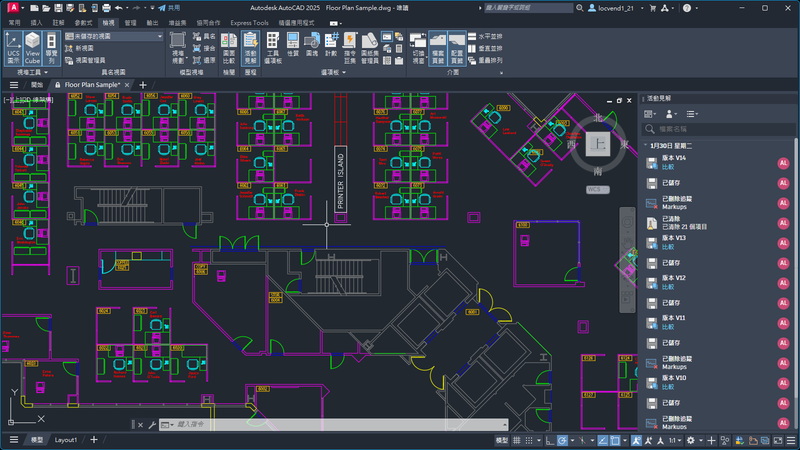Viewport: 800px width, 450px height.
Task: Click the Undo arrow in quick access toolbar
Action: point(119,8)
